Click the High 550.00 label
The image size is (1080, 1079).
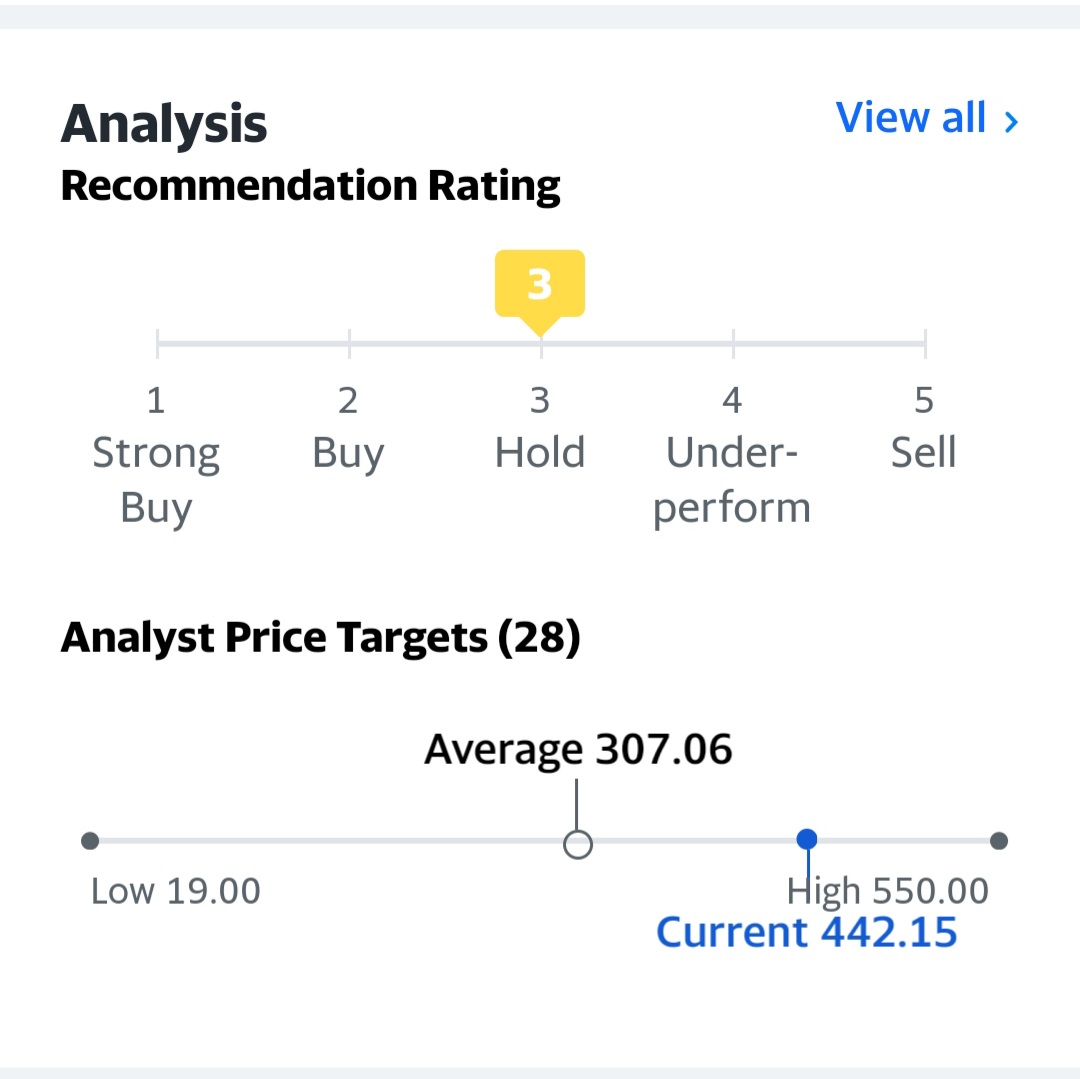(888, 891)
